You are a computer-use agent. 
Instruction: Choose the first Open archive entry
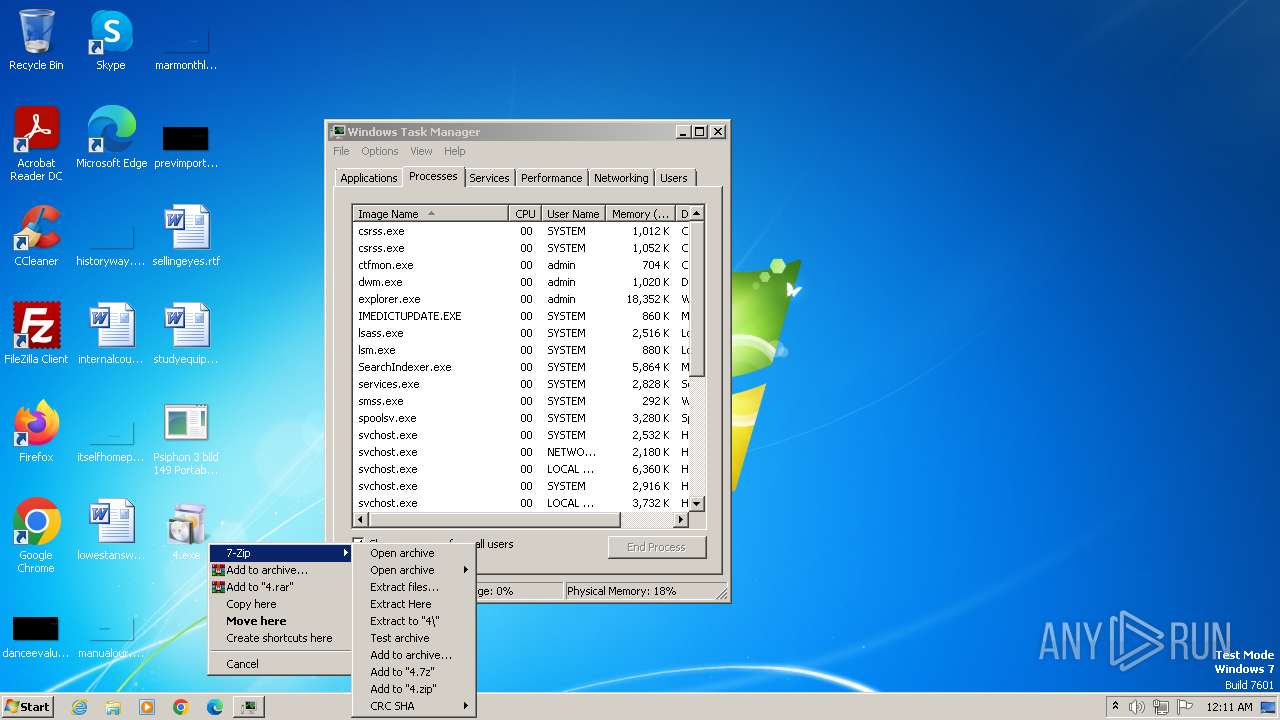click(x=414, y=553)
